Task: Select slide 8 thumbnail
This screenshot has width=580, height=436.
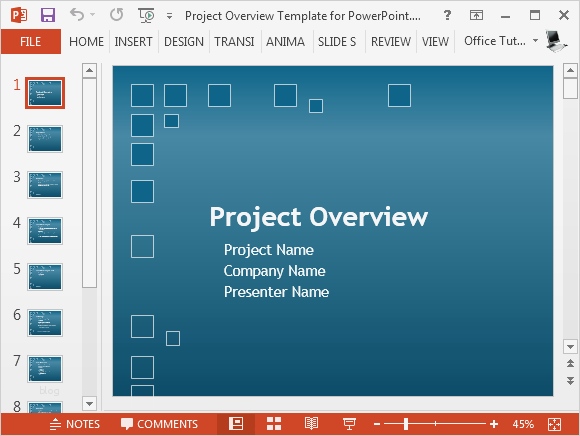Action: (45, 407)
